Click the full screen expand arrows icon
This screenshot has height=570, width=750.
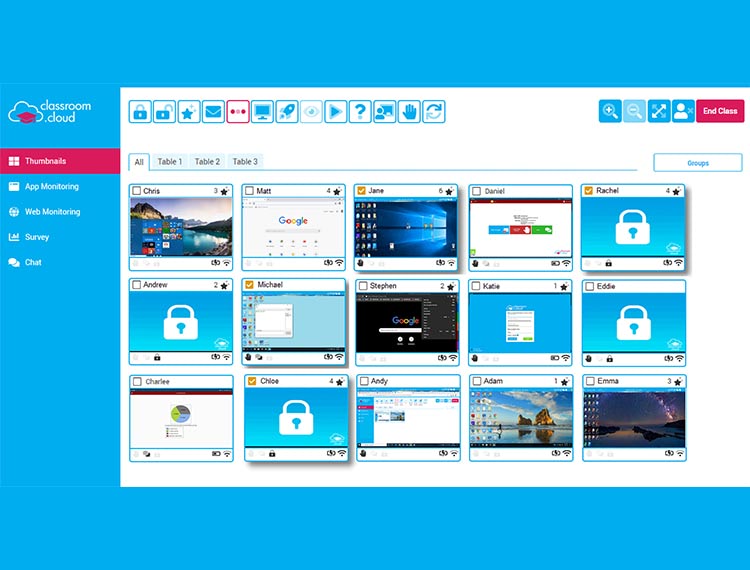659,111
